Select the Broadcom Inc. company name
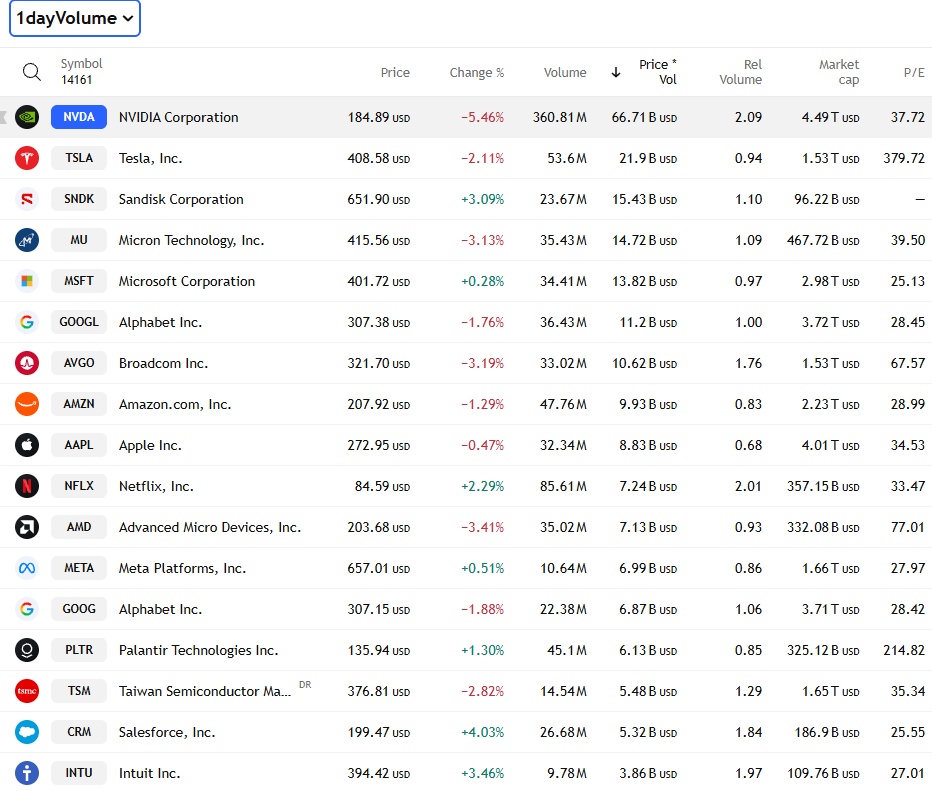The height and width of the screenshot is (791, 932). (x=163, y=364)
